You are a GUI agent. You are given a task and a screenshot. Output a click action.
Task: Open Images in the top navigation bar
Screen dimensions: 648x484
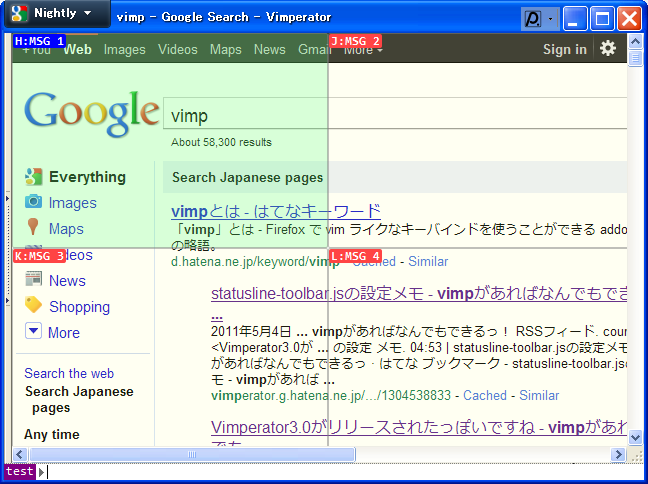[x=124, y=50]
